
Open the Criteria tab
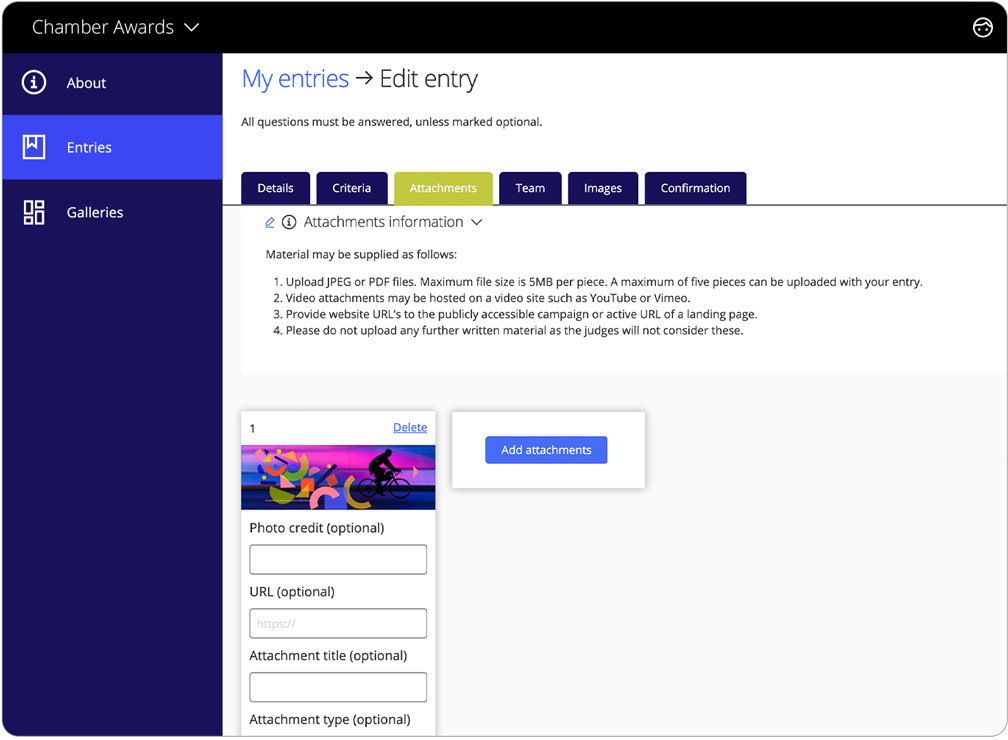(351, 188)
